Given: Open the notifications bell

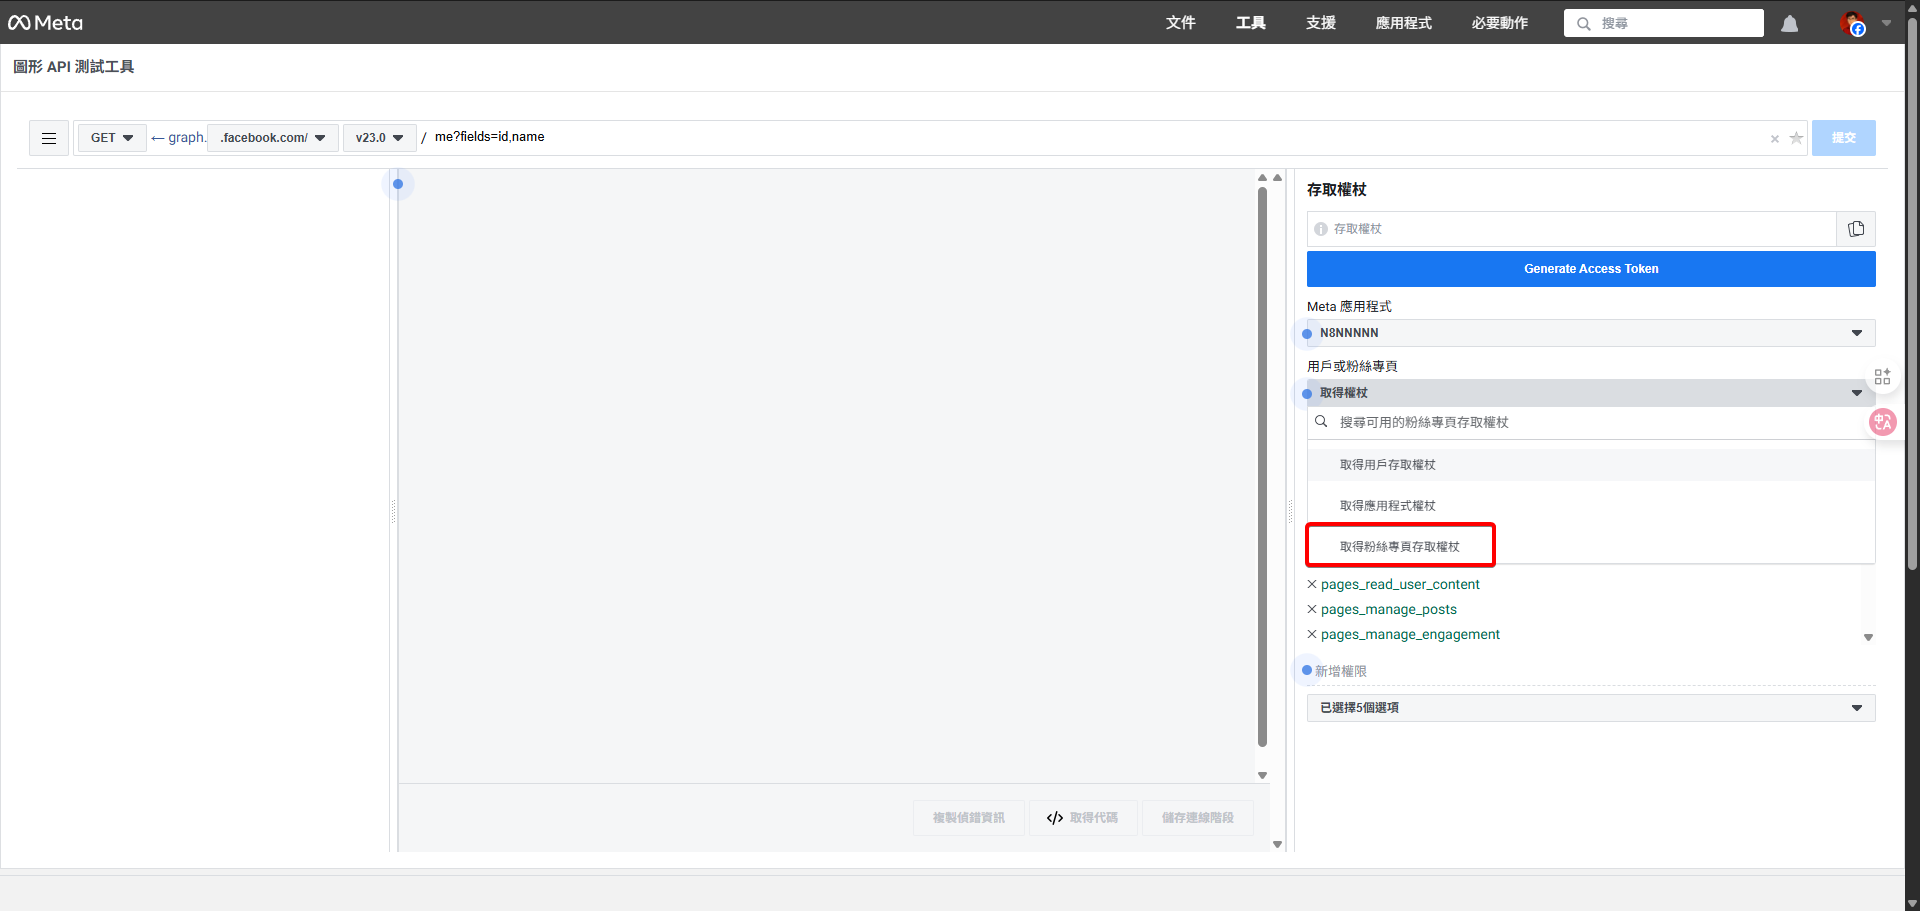Looking at the screenshot, I should point(1789,23).
